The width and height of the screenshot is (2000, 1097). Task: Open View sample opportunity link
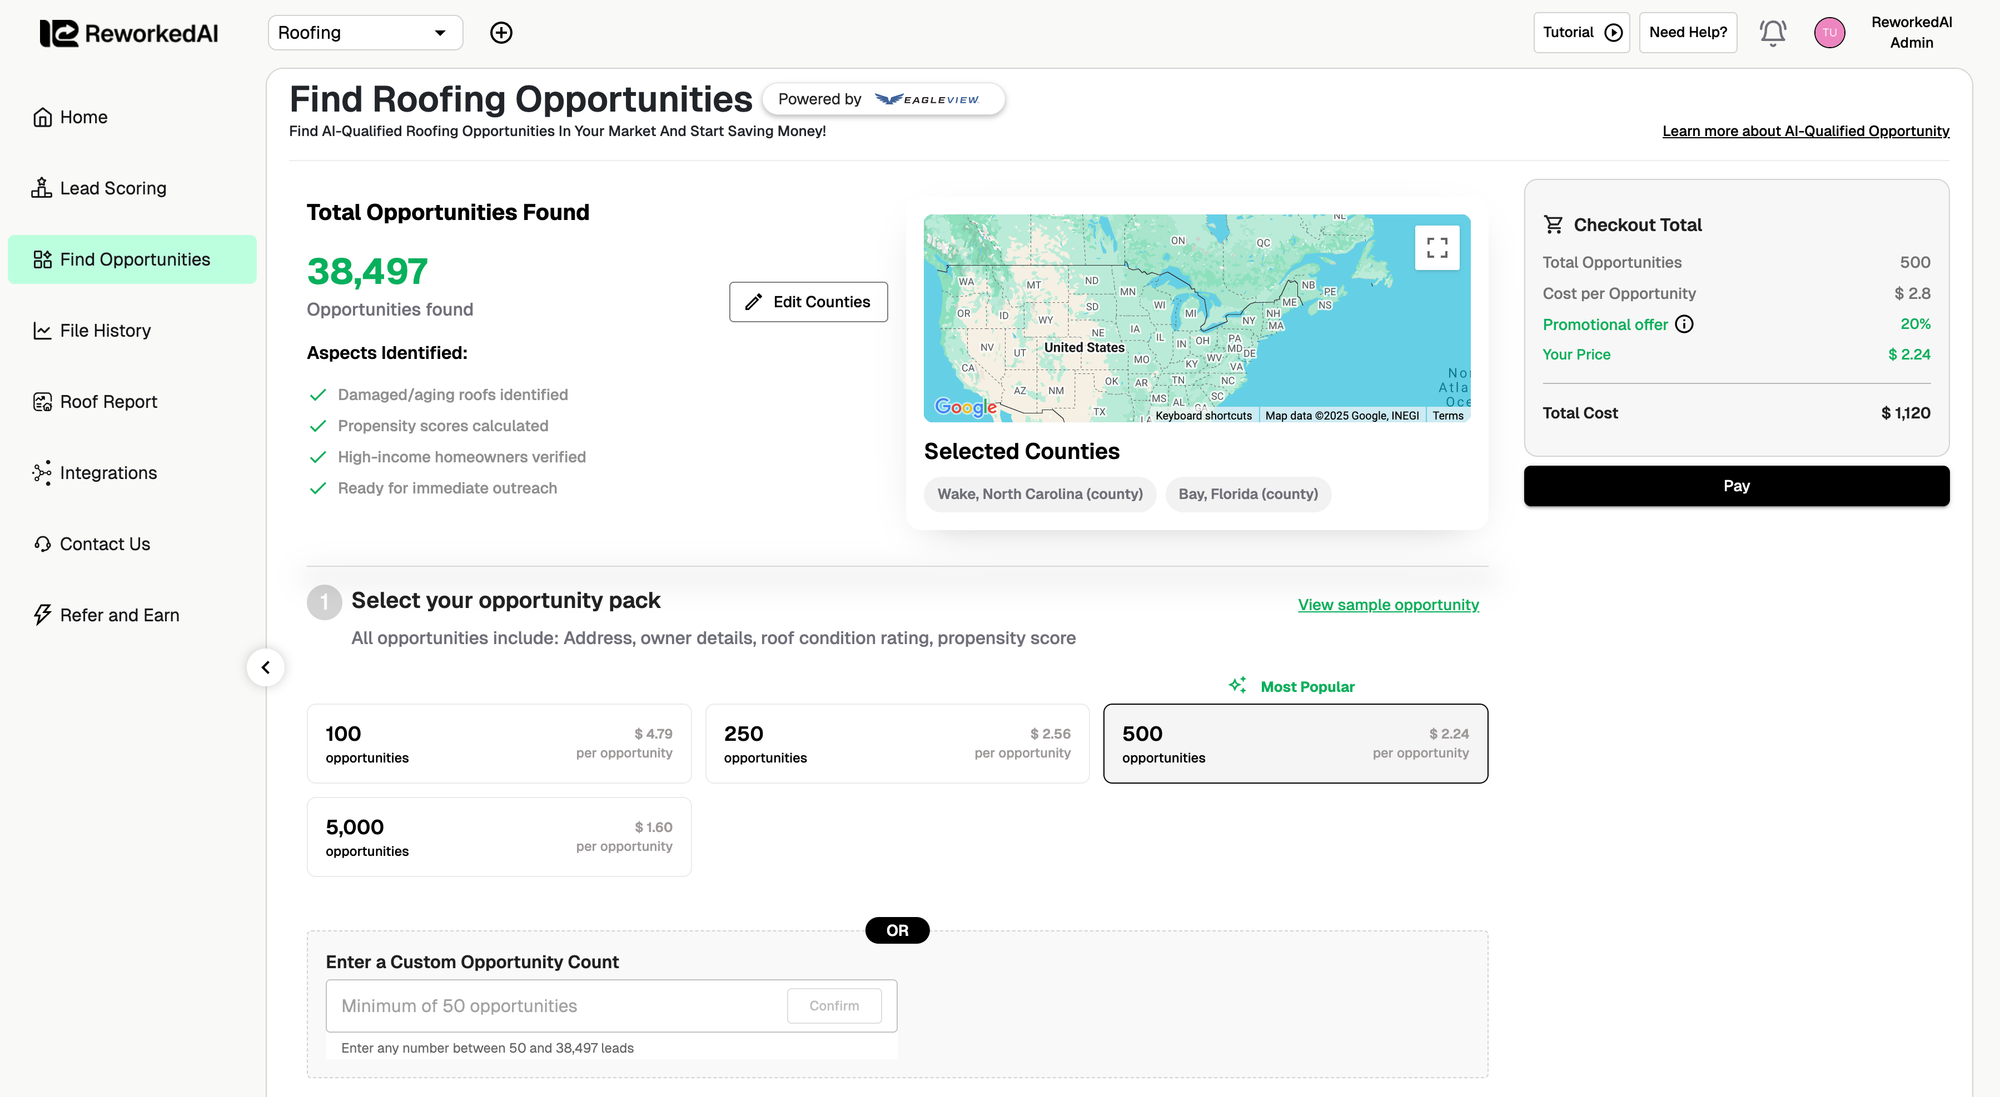pyautogui.click(x=1388, y=605)
